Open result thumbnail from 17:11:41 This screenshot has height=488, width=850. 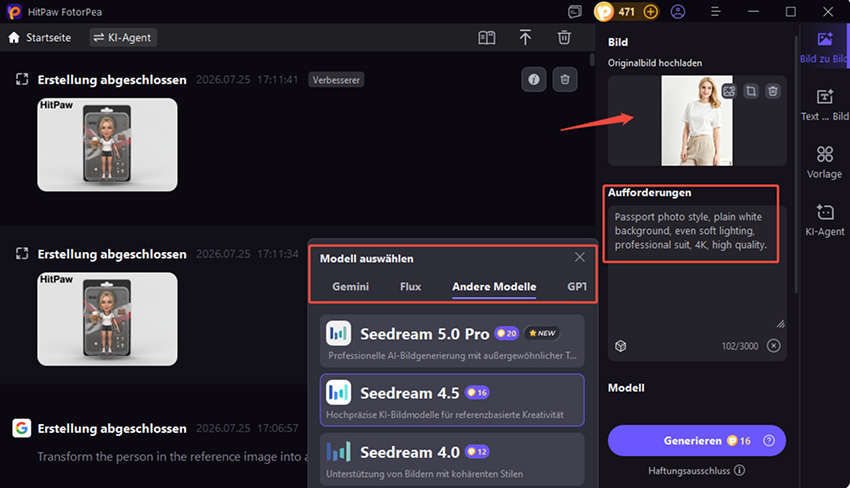tap(107, 145)
